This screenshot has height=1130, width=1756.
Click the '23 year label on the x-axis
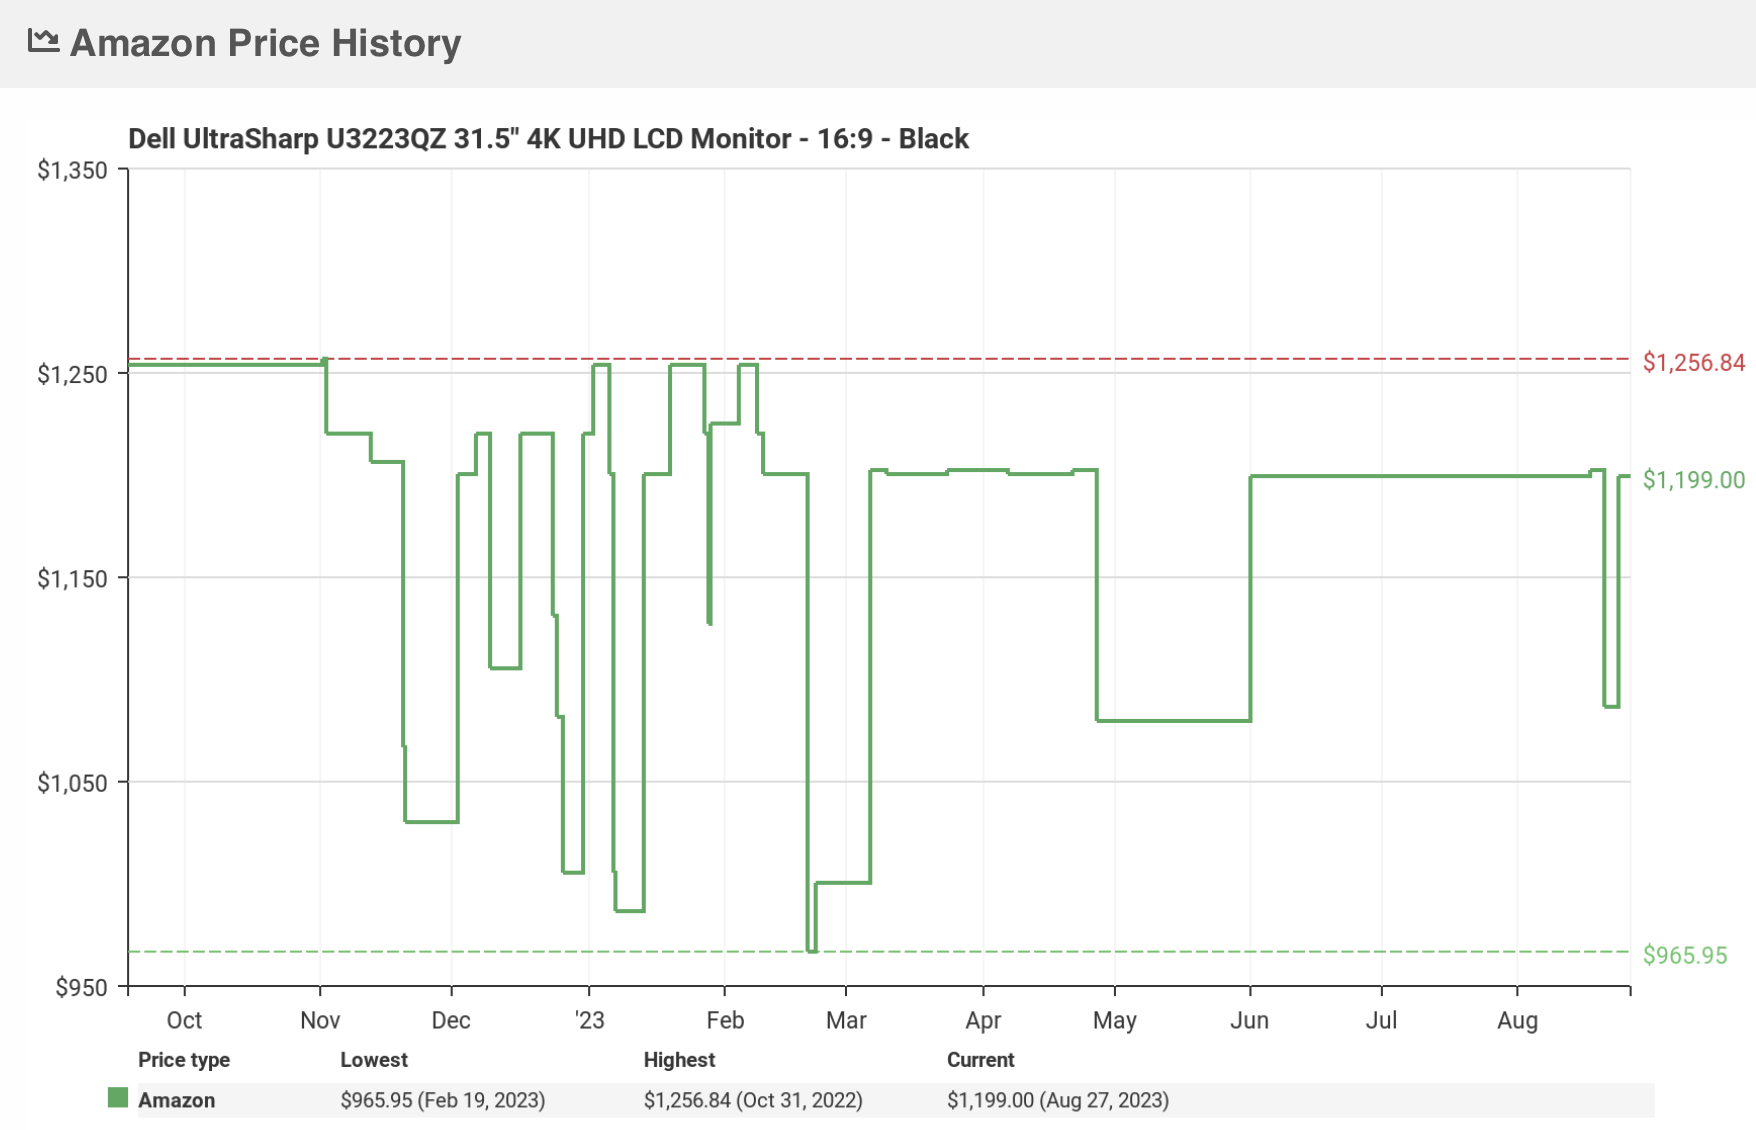pyautogui.click(x=589, y=1020)
